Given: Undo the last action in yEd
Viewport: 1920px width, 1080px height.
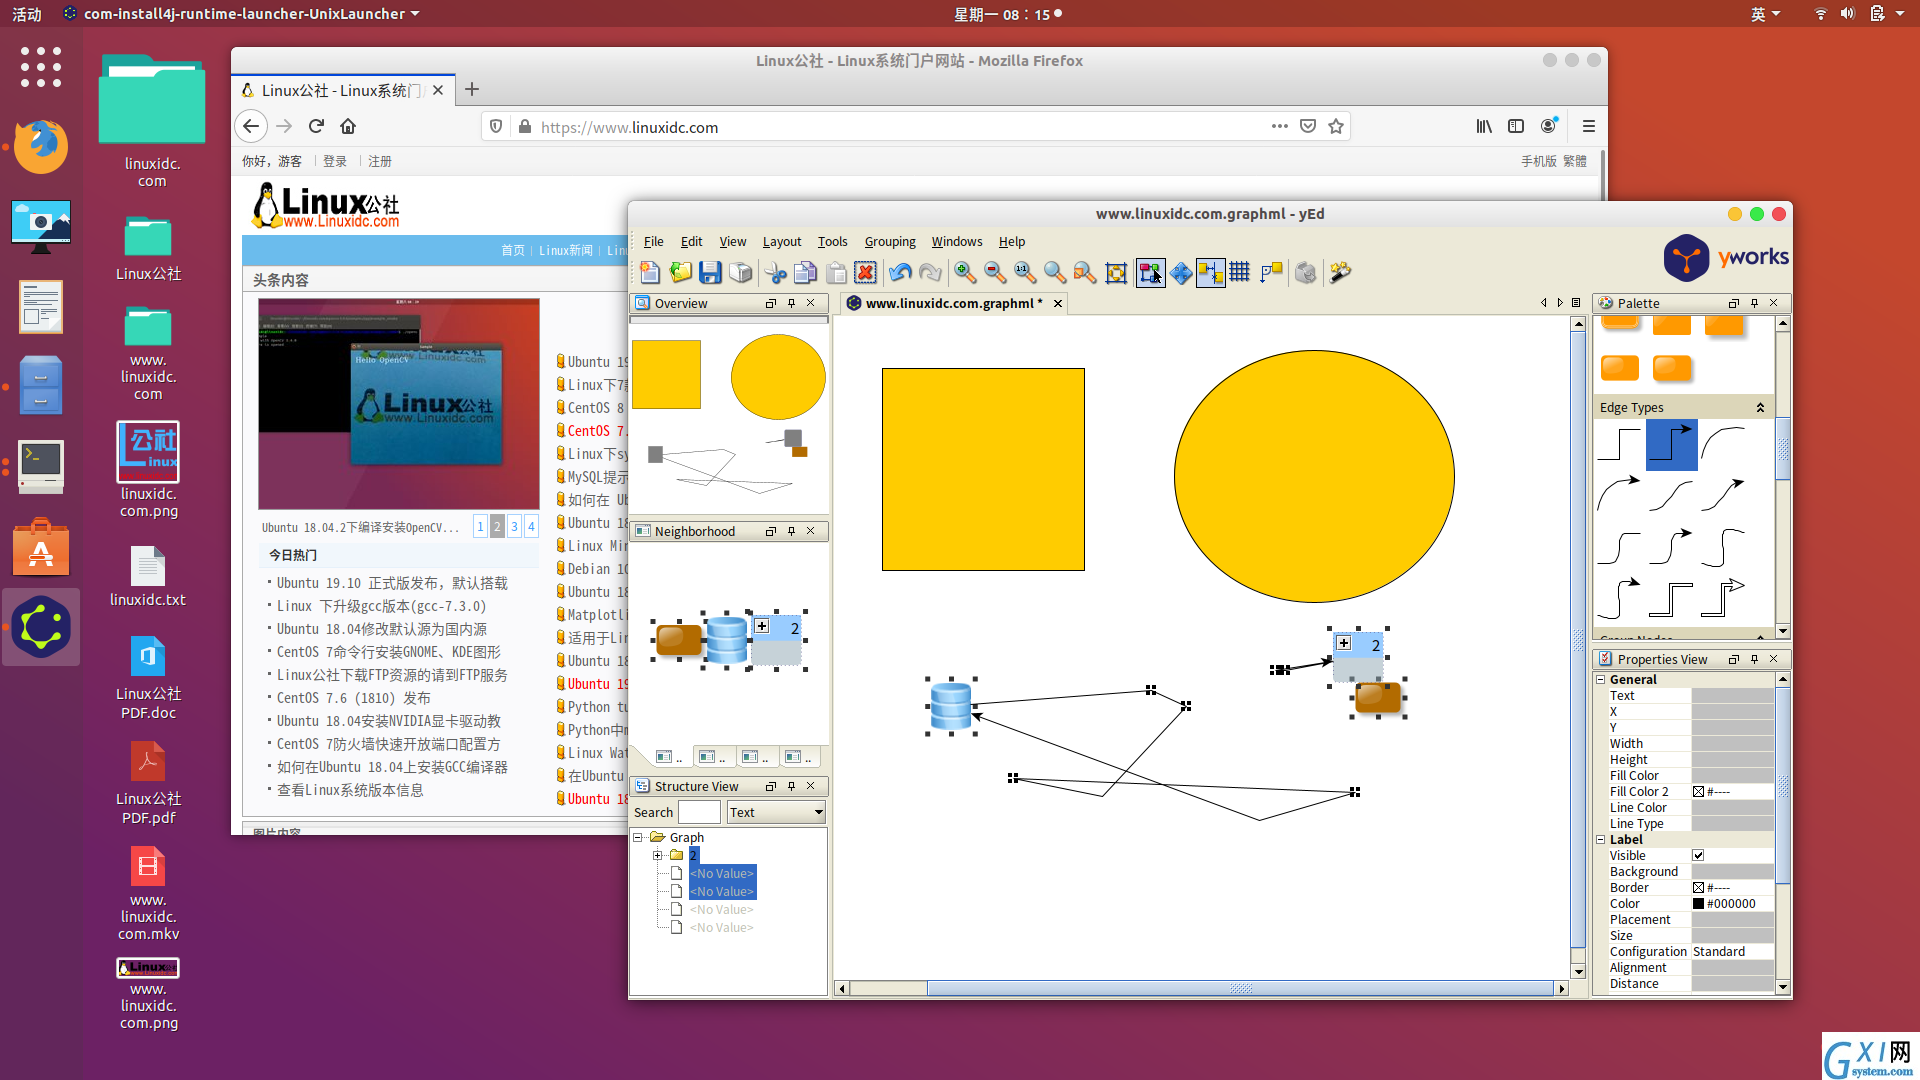Looking at the screenshot, I should tap(900, 272).
